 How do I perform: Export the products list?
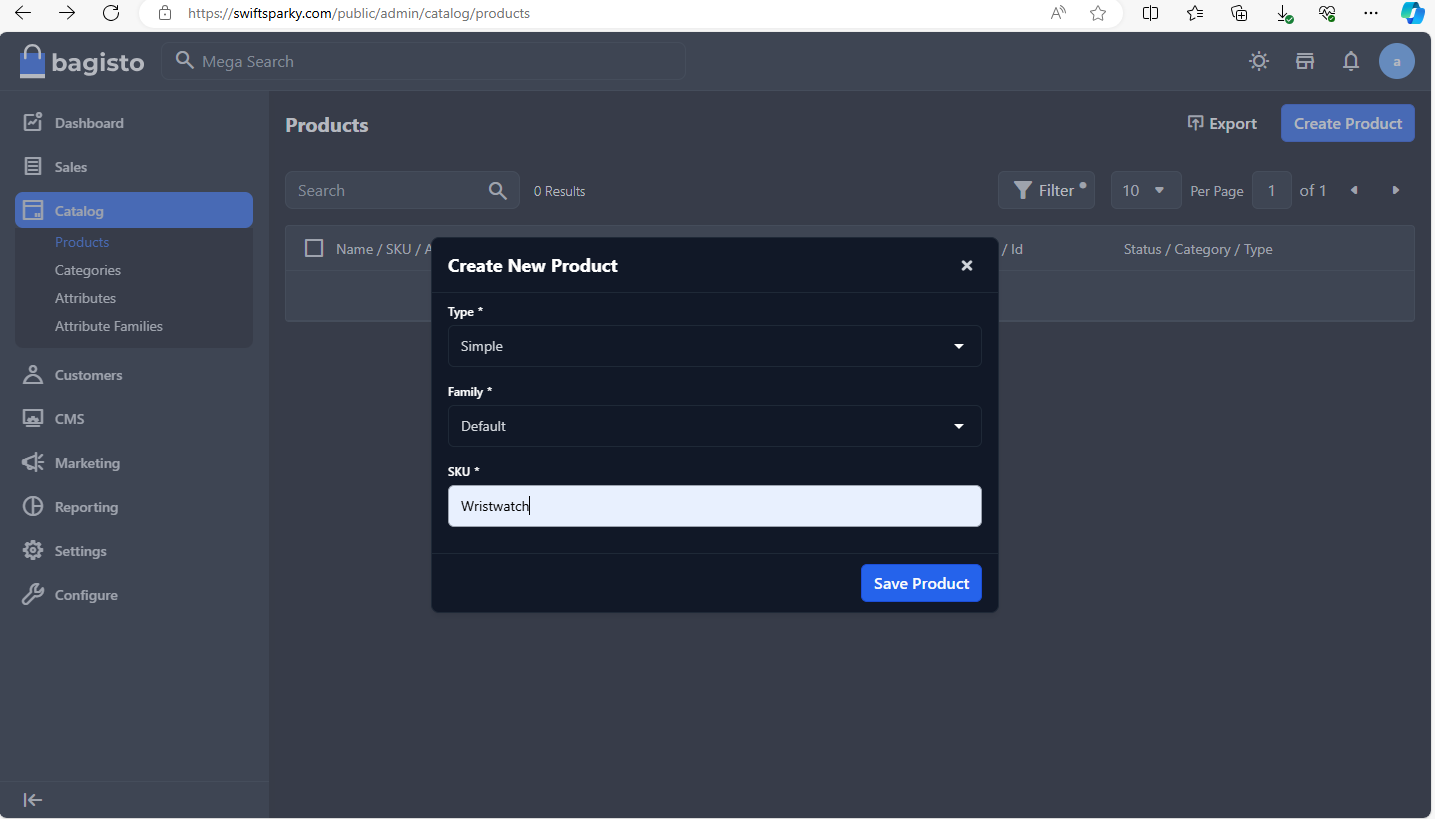1222,123
